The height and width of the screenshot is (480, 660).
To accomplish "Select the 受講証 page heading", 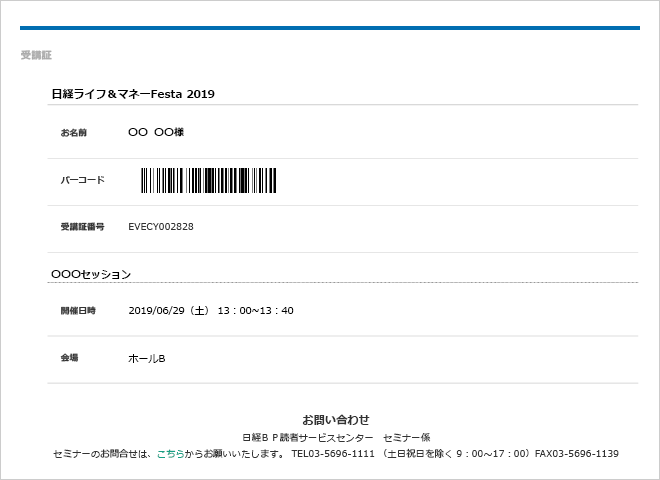I will (36, 55).
